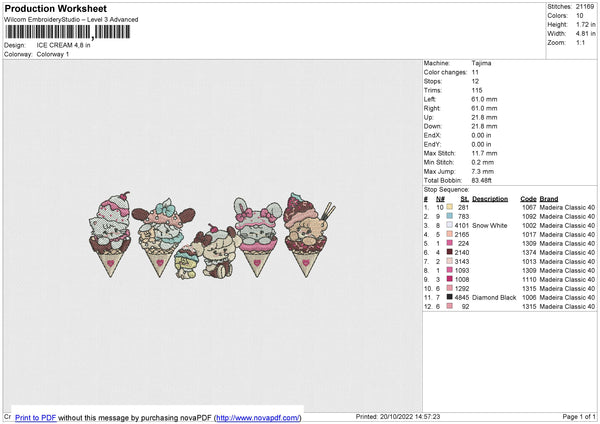Viewport: 600px width, 424px height.
Task: Select the Min Stitch value "0.2 mm"
Action: pos(483,162)
